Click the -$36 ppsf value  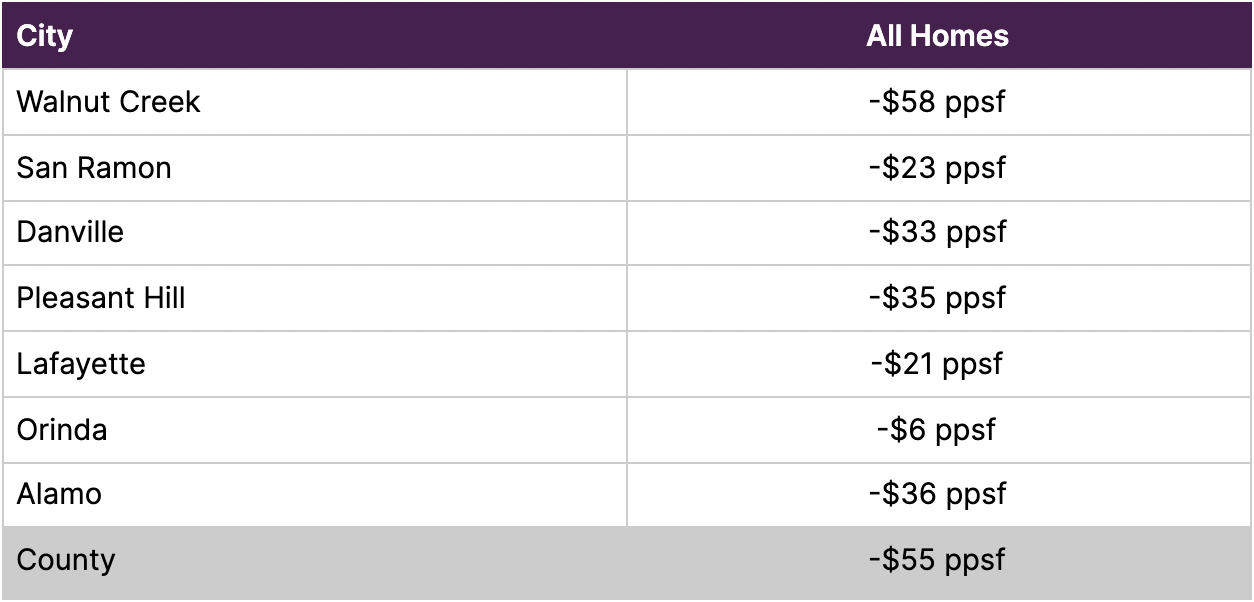click(x=937, y=494)
